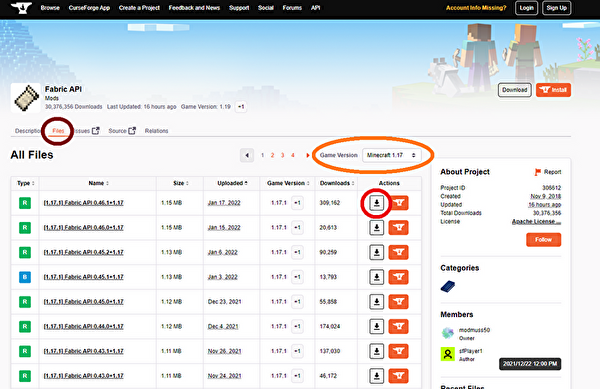Download file Fabric API 0.46.0+1.17
The height and width of the screenshot is (389, 600).
tap(377, 228)
